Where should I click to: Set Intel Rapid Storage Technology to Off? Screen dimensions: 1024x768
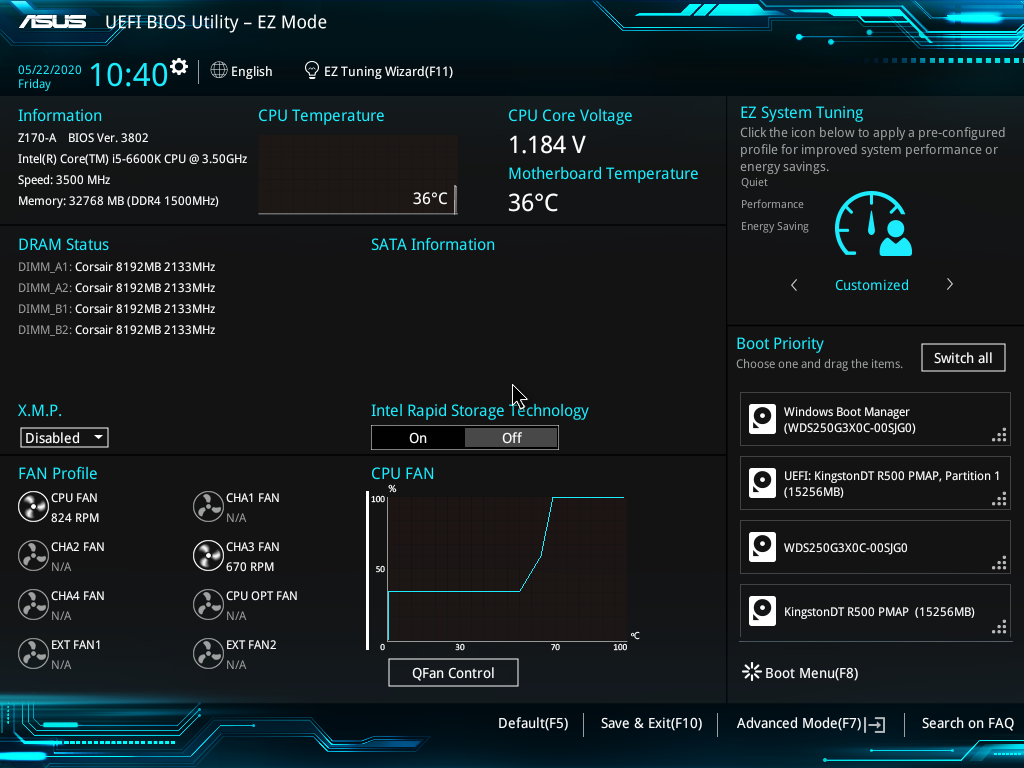(511, 438)
